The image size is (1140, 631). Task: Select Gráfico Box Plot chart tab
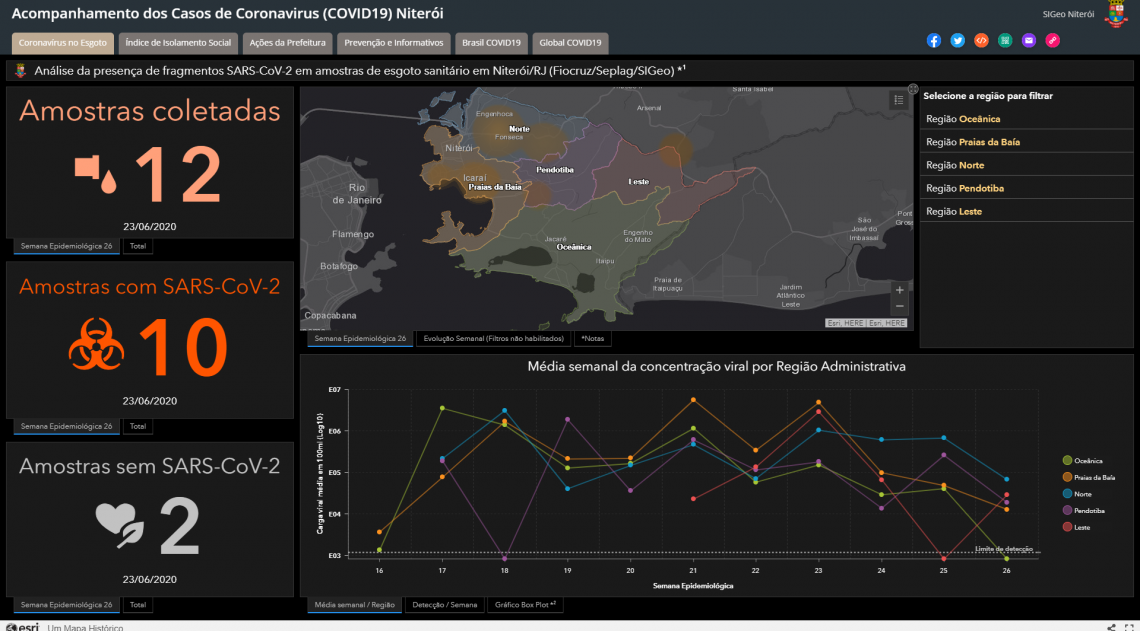525,605
